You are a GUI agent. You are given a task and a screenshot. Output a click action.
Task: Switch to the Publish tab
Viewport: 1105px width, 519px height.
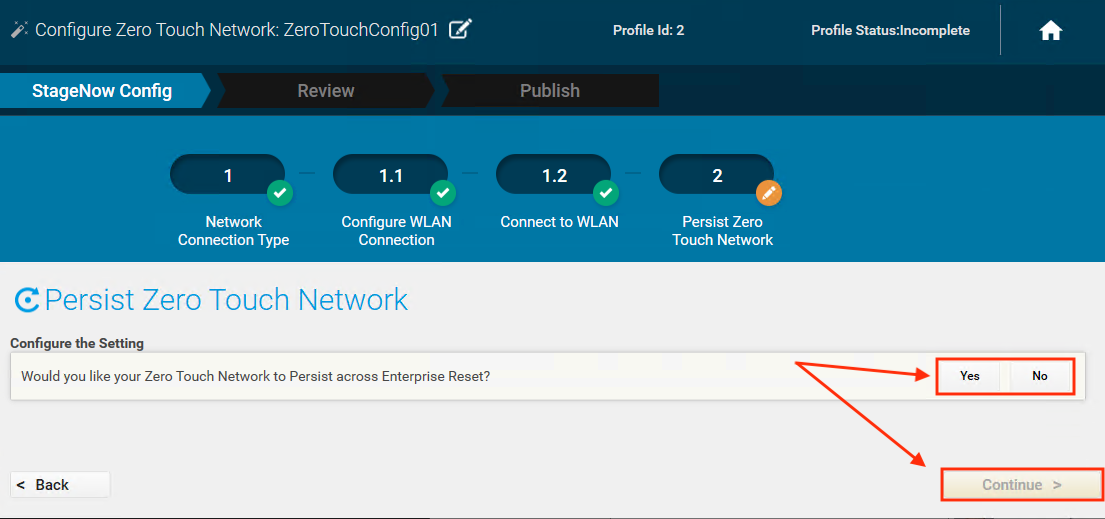click(549, 91)
